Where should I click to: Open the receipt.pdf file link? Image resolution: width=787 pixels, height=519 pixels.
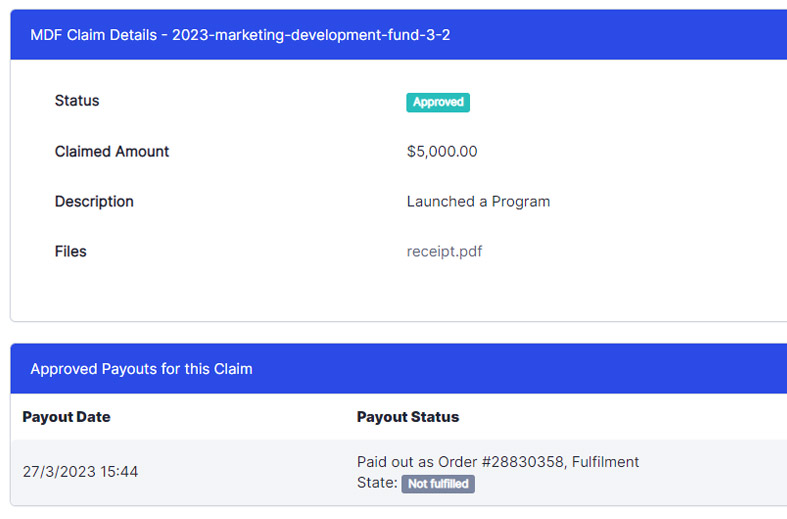(x=444, y=252)
